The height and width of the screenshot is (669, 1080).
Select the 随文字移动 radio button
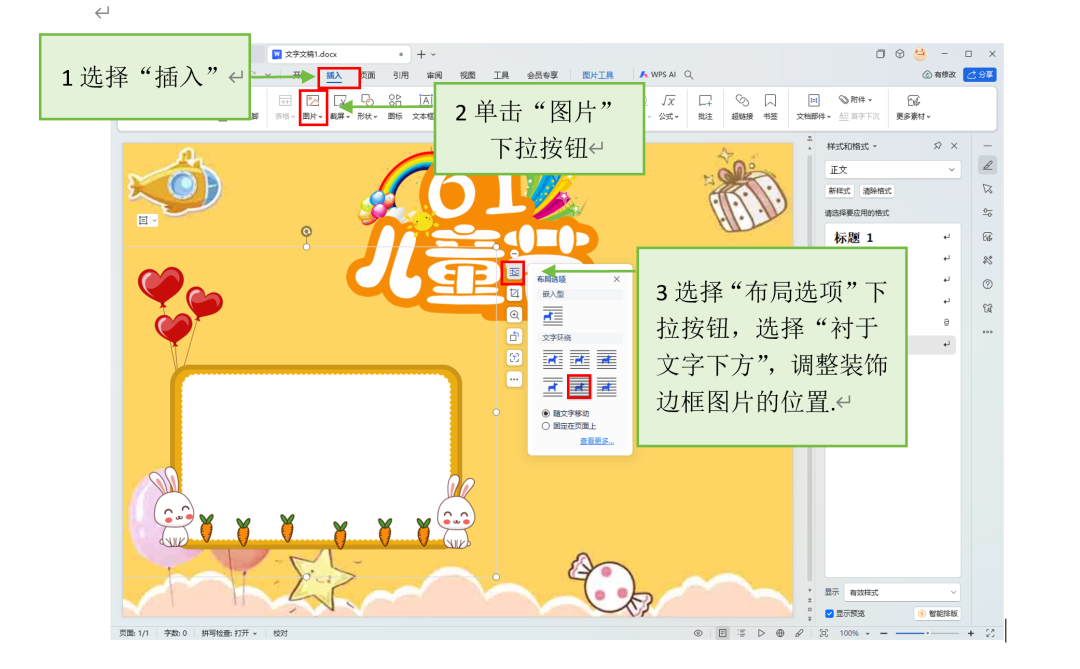[546, 413]
